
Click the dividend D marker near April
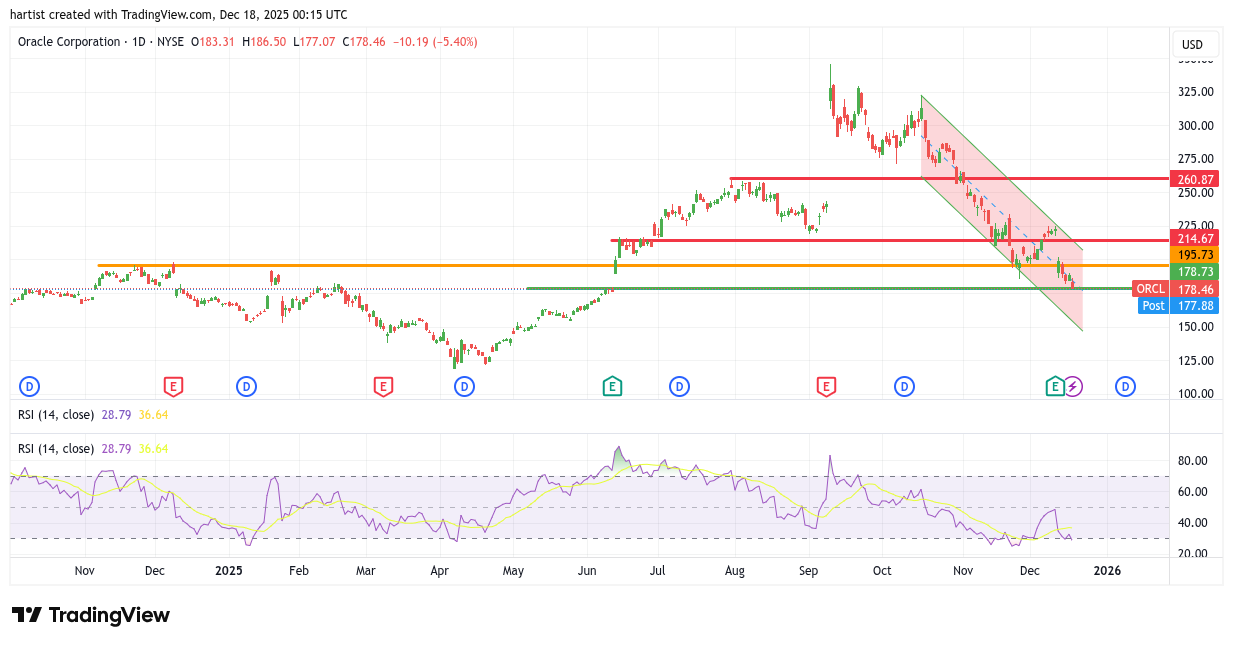pos(464,386)
